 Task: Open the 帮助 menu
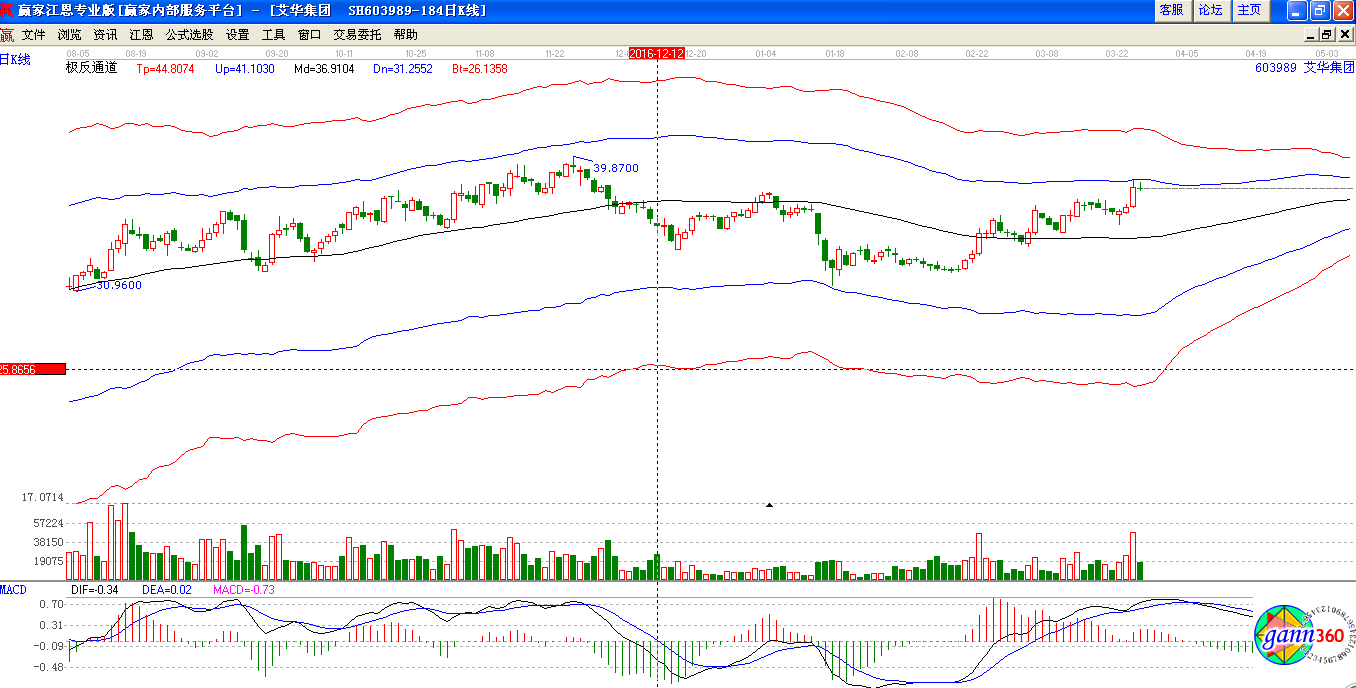[405, 34]
